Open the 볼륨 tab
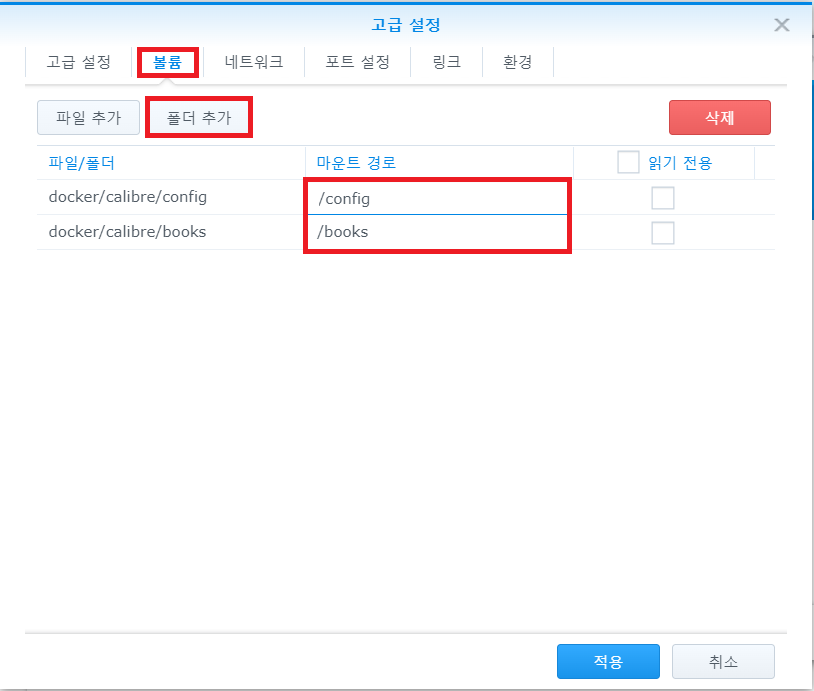The image size is (814, 691). point(167,62)
